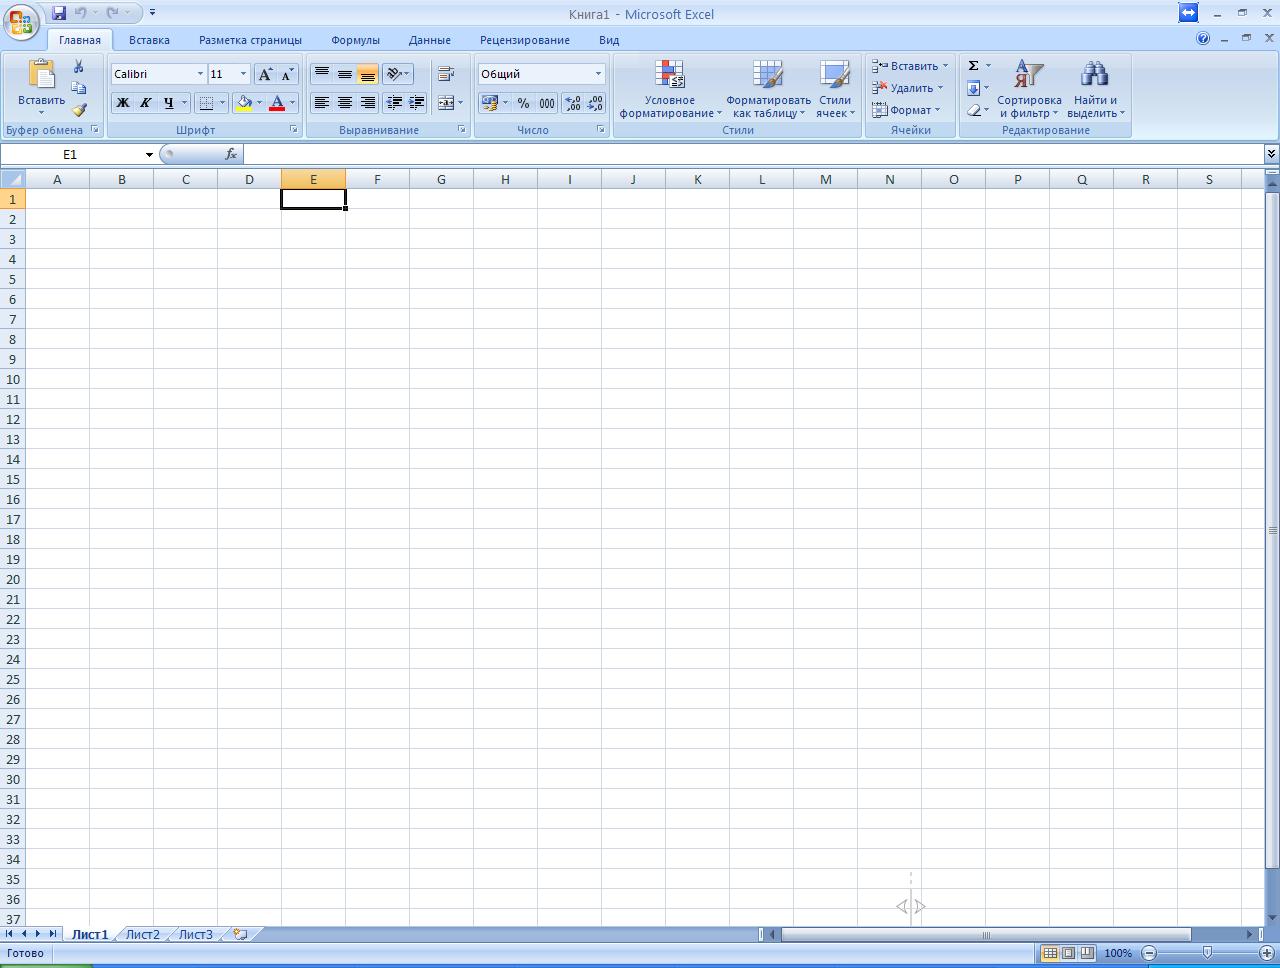The width and height of the screenshot is (1280, 968).
Task: Toggle bottom vertical alignment
Action: pos(368,74)
